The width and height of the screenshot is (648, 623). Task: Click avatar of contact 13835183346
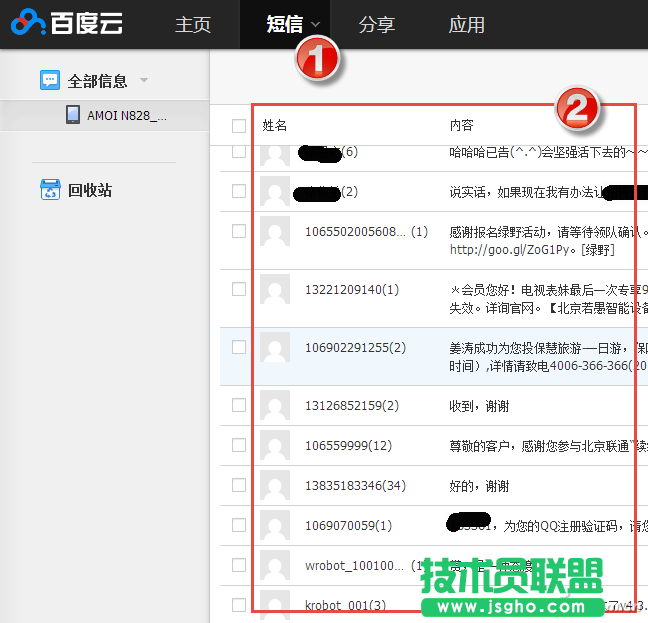(275, 486)
